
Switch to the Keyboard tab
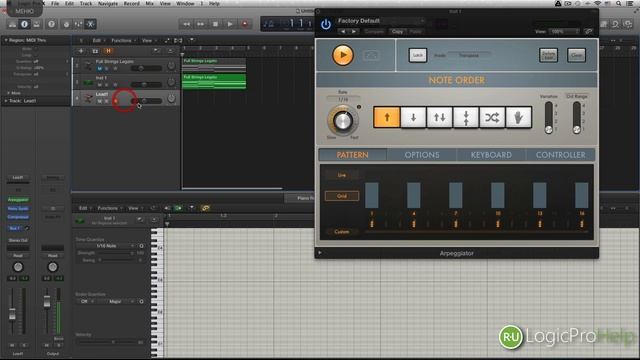pyautogui.click(x=491, y=155)
